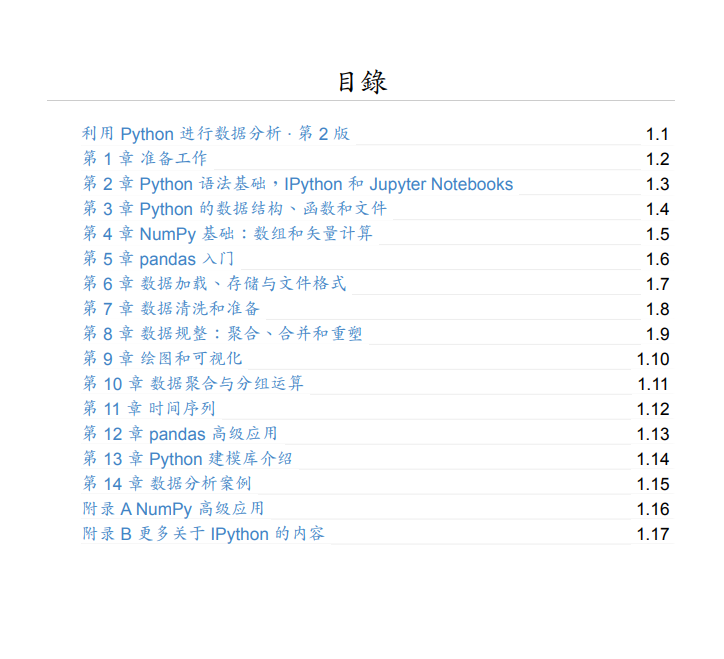The image size is (724, 659).
Task: Open link 利用 Python 进行数据分析 · 第 2 版
Action: point(216,134)
